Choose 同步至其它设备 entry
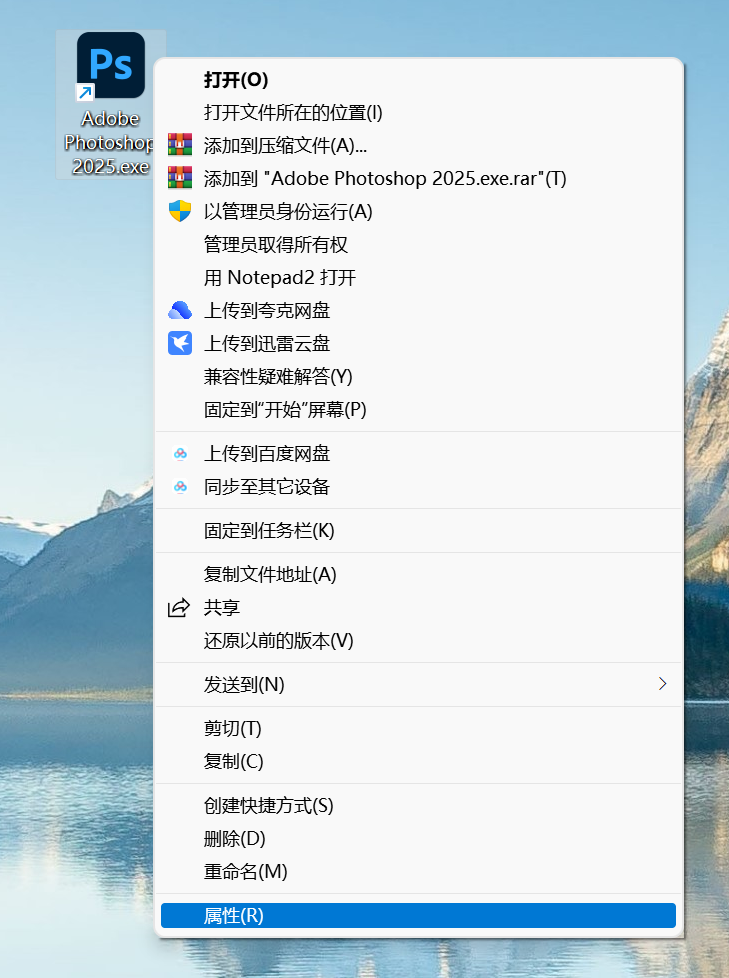 pos(418,487)
